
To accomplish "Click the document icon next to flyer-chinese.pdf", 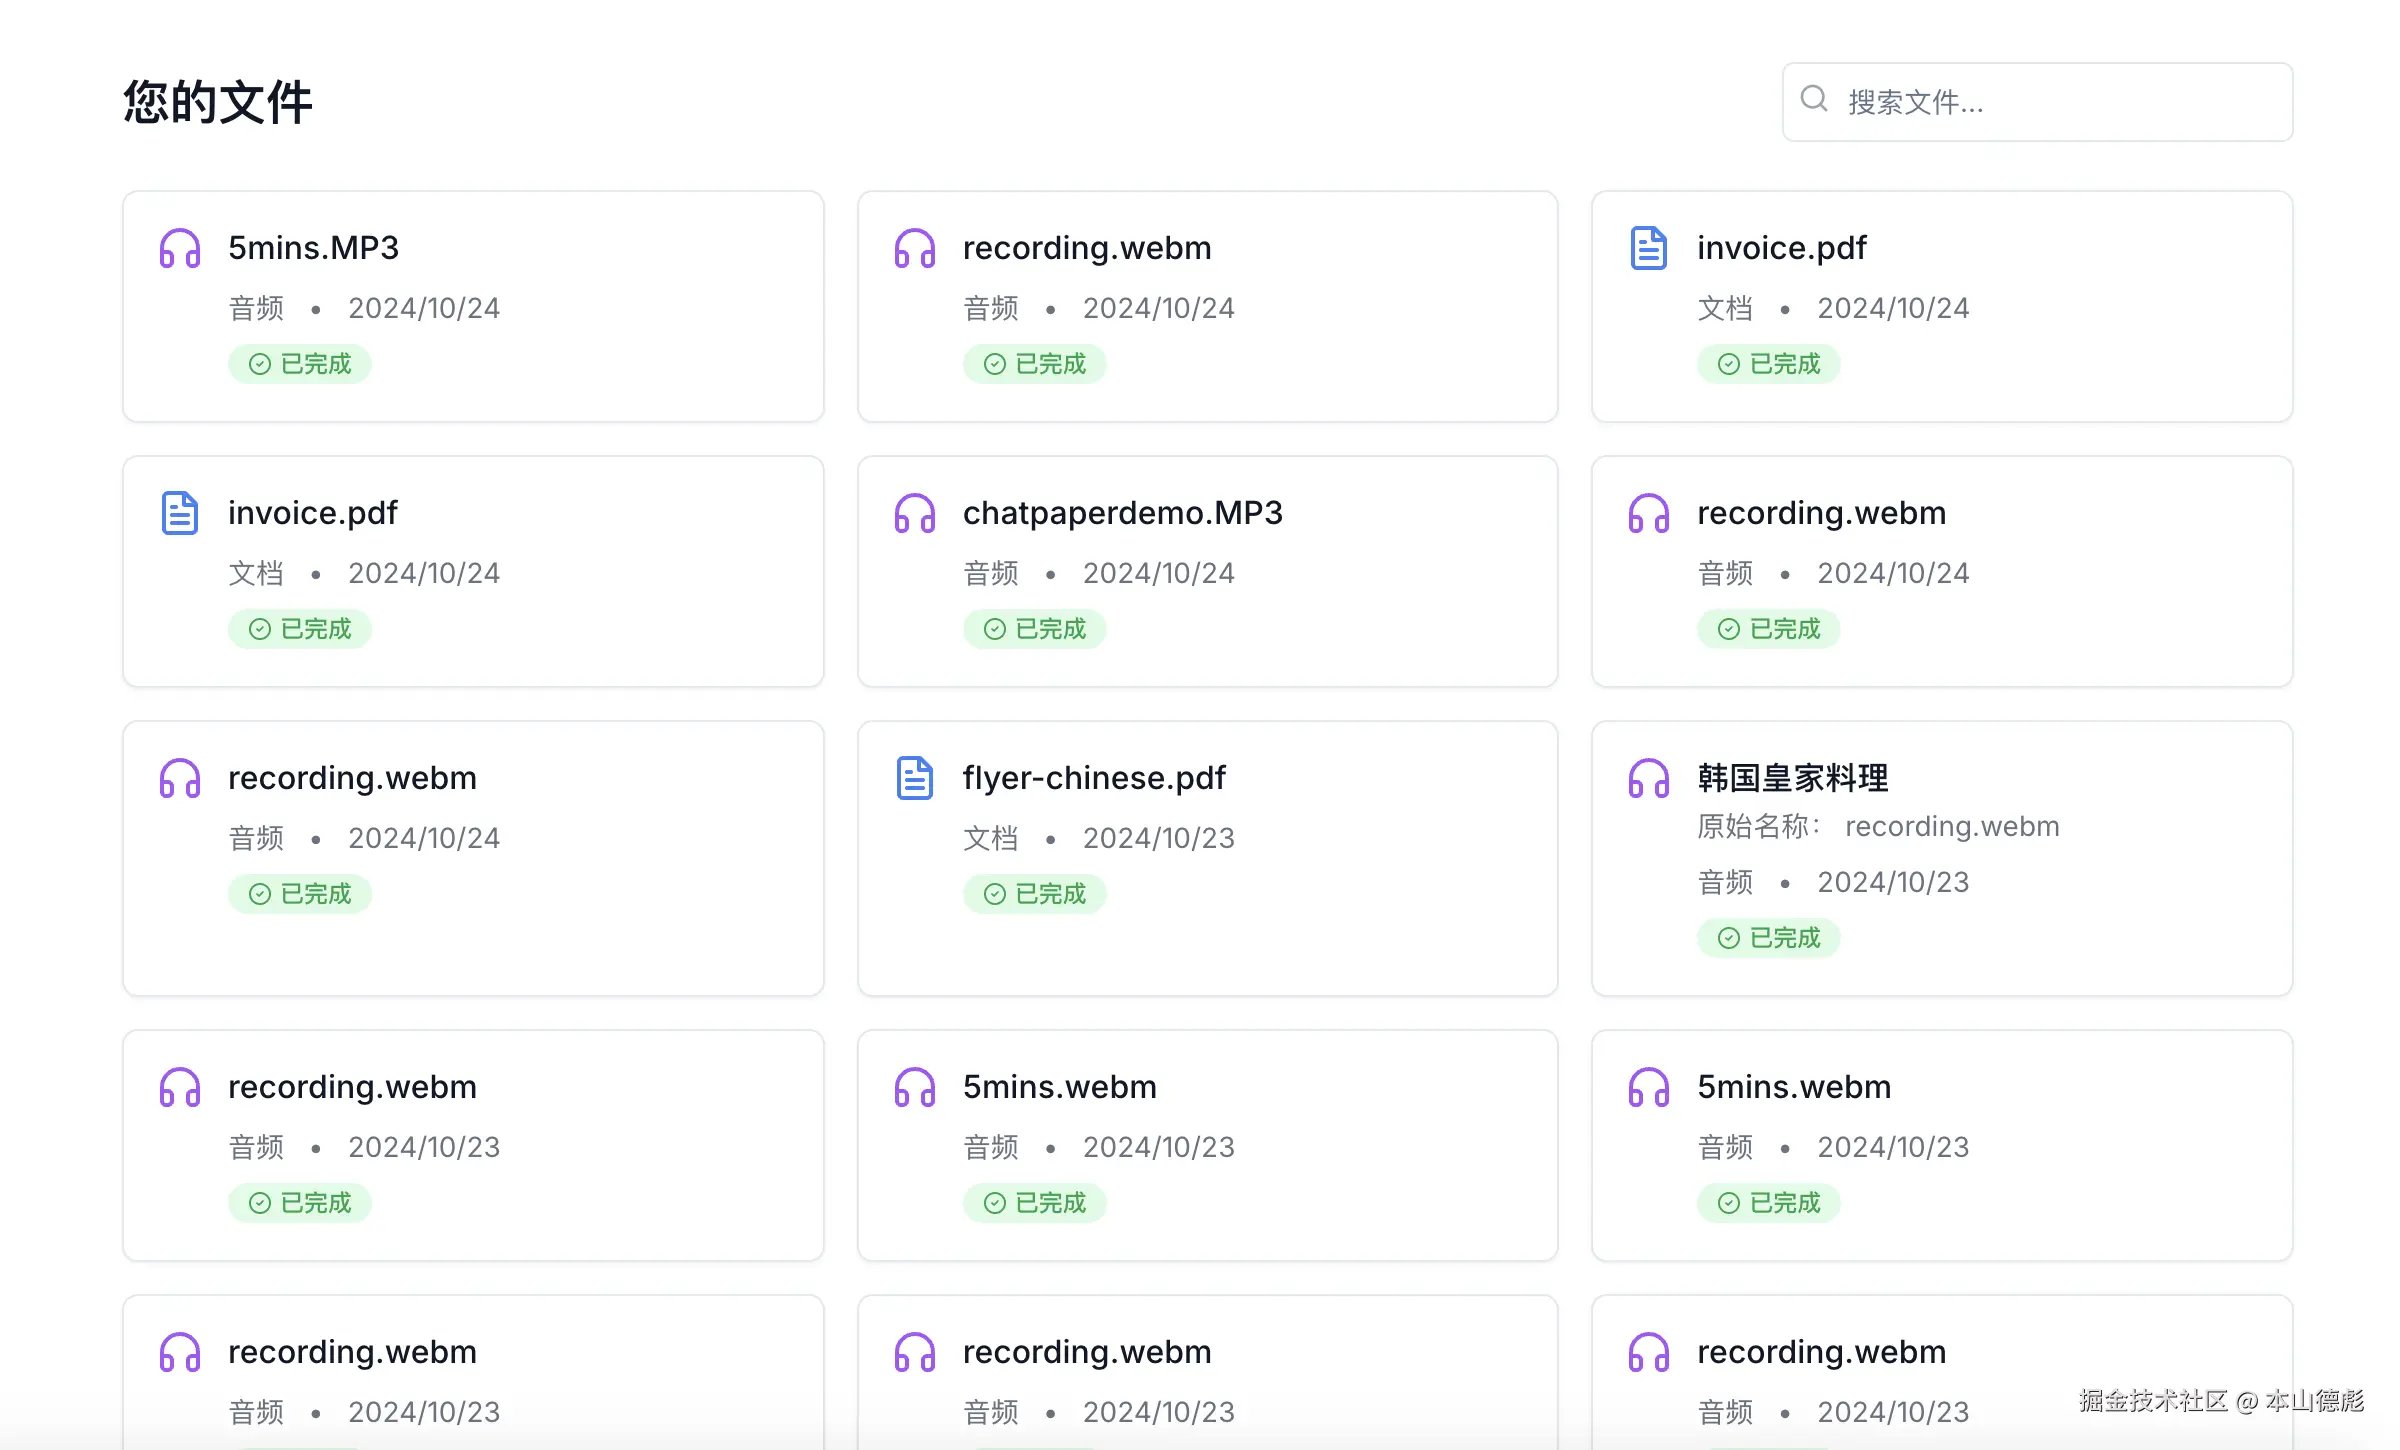I will click(x=914, y=778).
